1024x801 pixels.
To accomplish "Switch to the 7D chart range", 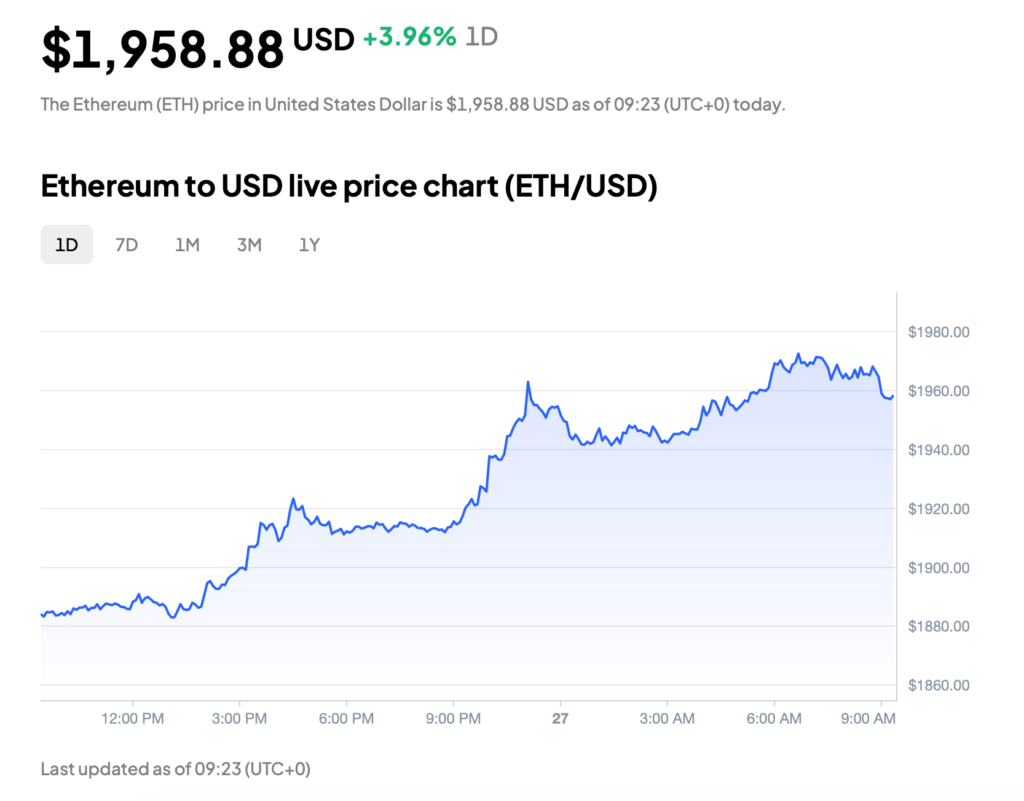I will [127, 245].
